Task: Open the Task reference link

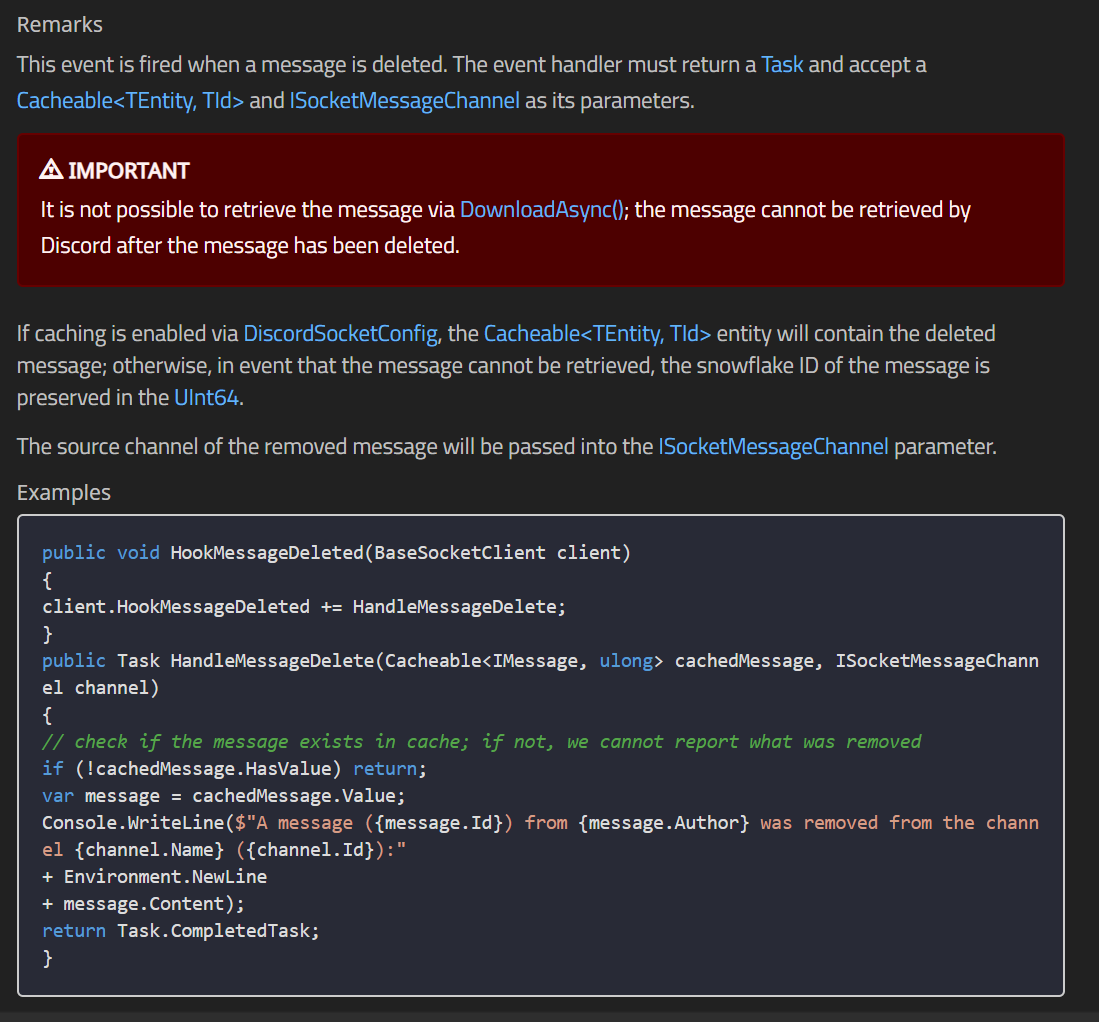Action: pyautogui.click(x=782, y=64)
